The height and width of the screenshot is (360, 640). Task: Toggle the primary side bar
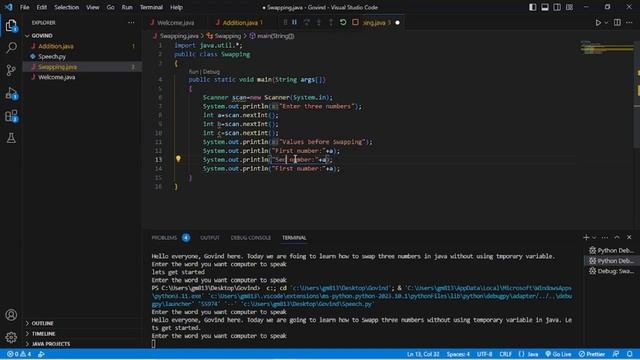[x=533, y=7]
